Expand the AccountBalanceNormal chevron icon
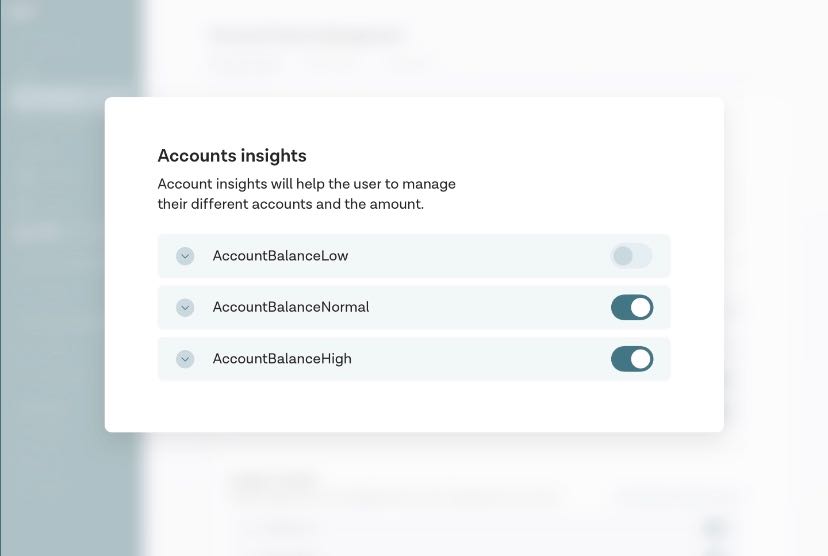828x556 pixels. [x=185, y=307]
